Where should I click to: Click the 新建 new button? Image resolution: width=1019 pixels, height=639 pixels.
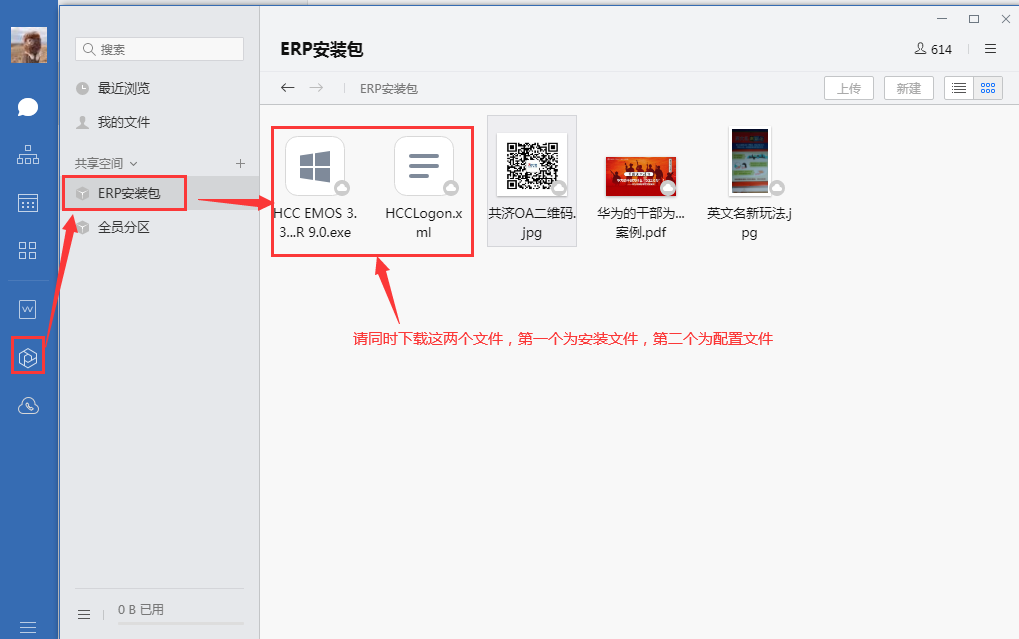908,88
